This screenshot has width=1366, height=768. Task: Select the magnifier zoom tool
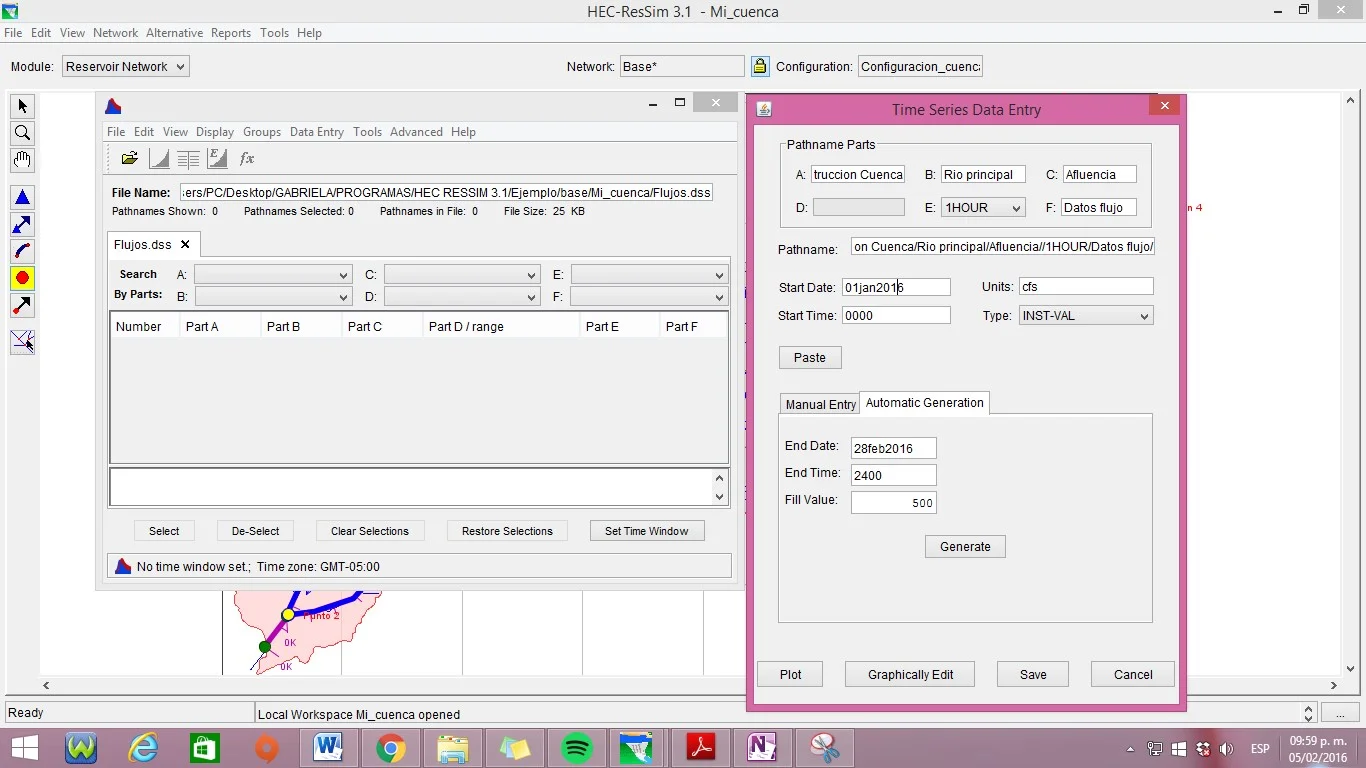click(22, 133)
